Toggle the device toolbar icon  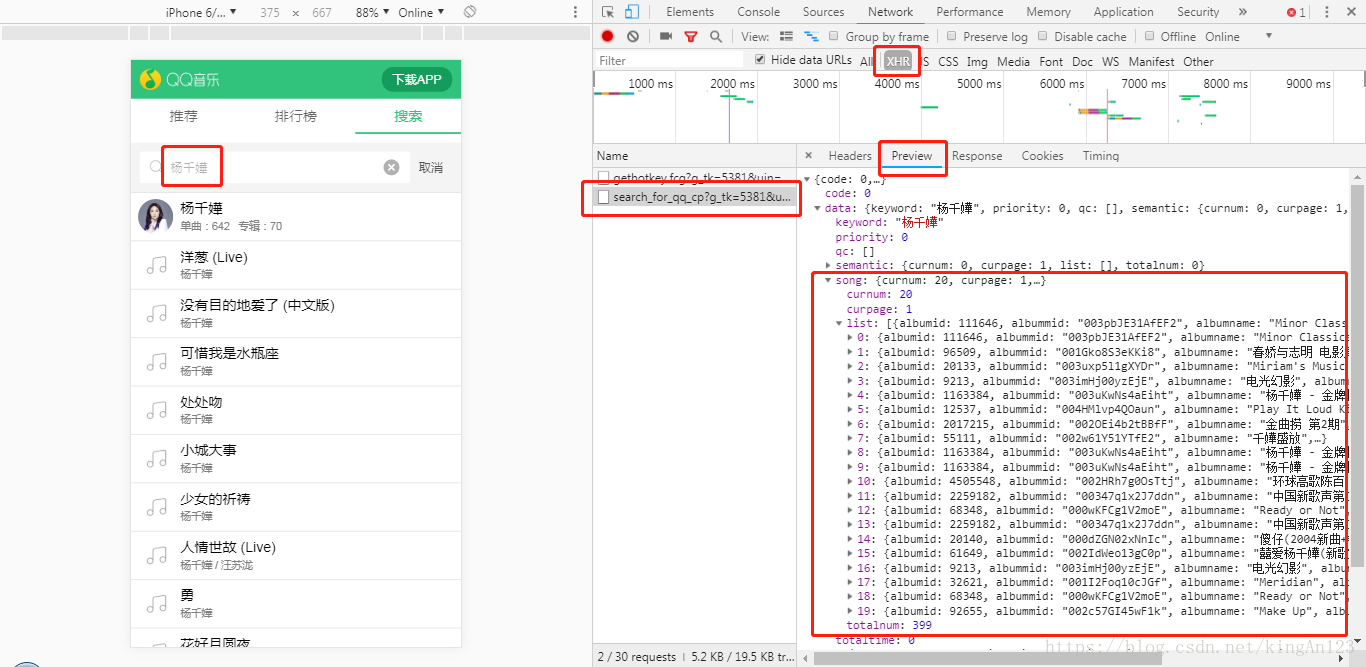click(632, 12)
